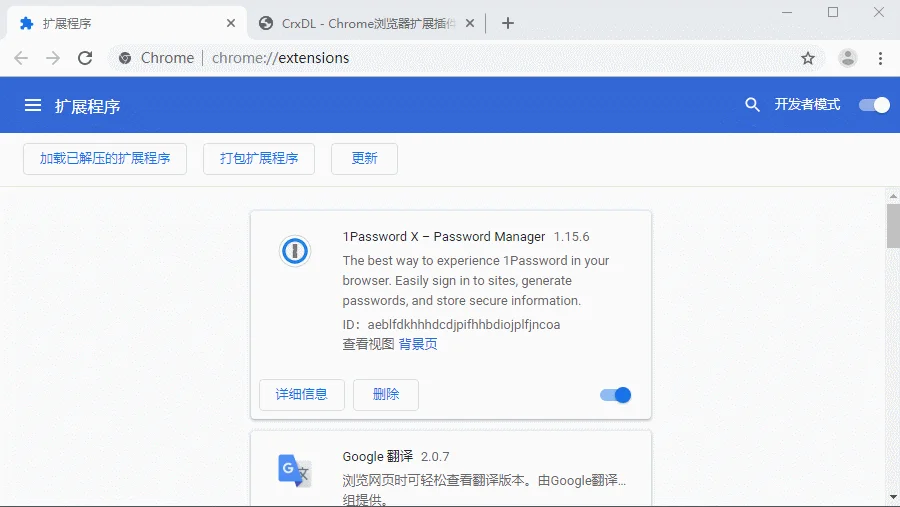Switch to the 扩展程序 tab

pyautogui.click(x=126, y=24)
